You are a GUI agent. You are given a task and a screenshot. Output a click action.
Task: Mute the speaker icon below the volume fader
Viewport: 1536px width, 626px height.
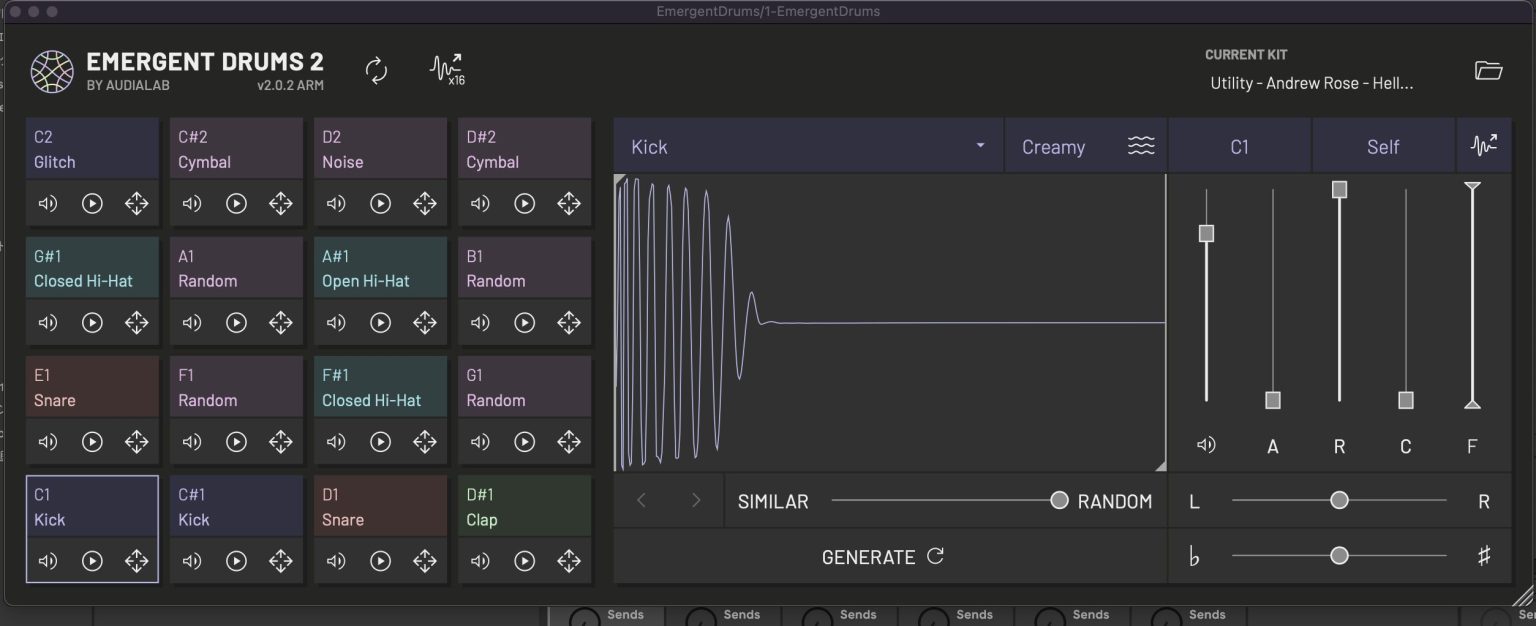[x=1206, y=444]
